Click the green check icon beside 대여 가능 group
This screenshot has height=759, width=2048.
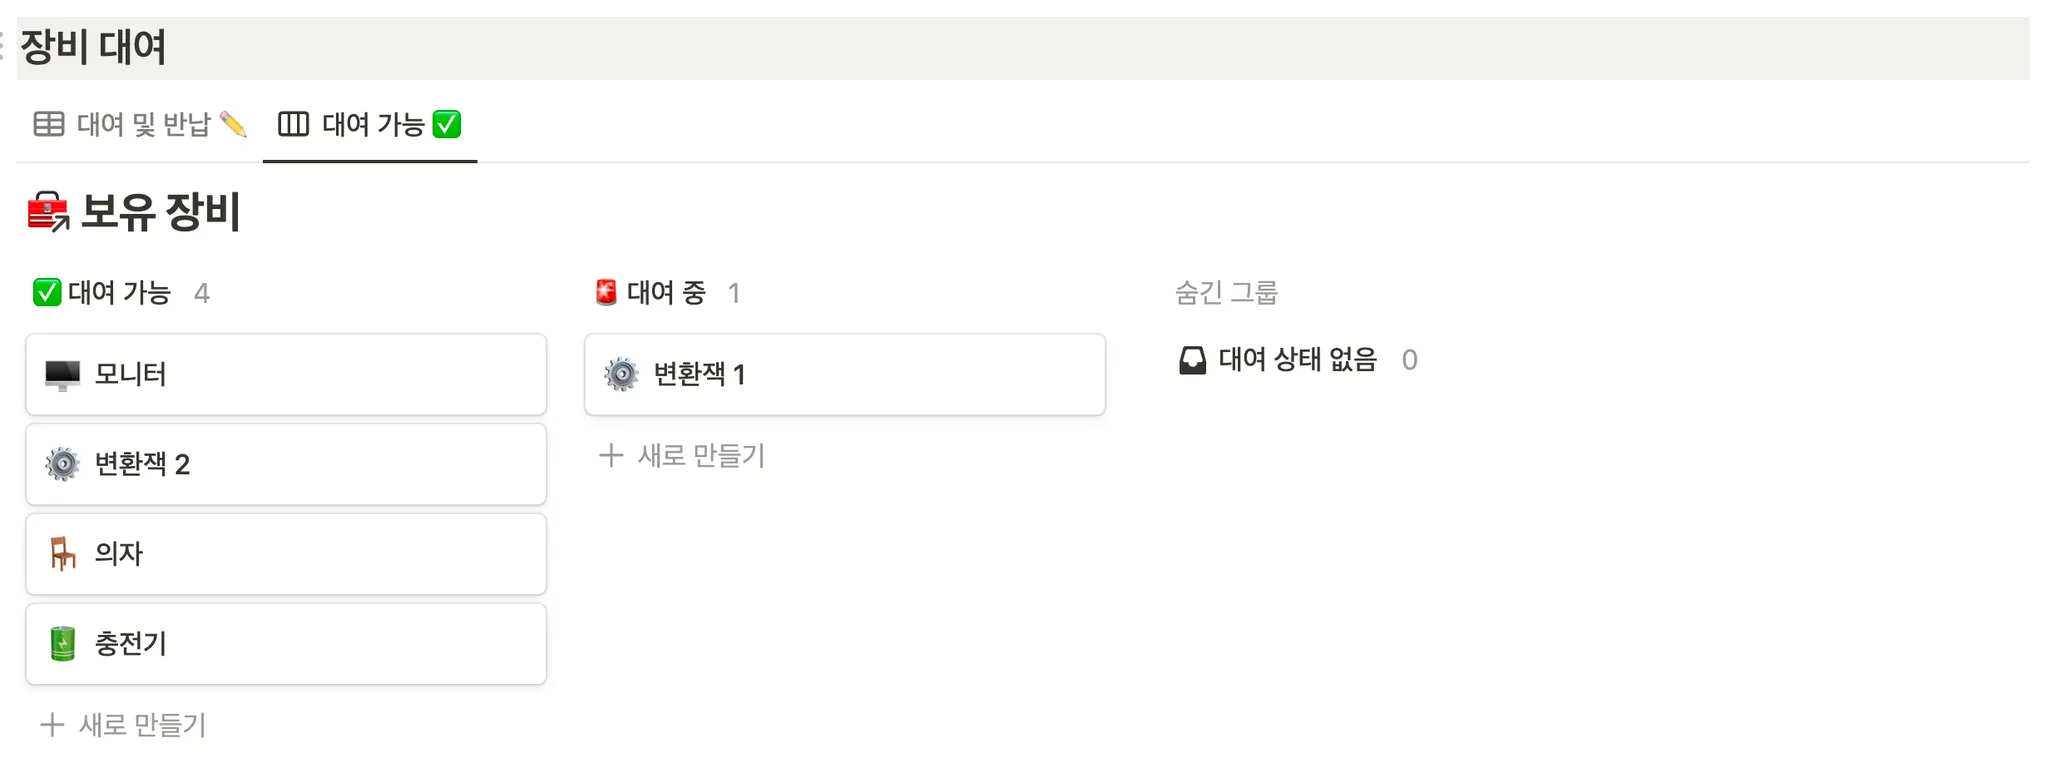[x=46, y=293]
